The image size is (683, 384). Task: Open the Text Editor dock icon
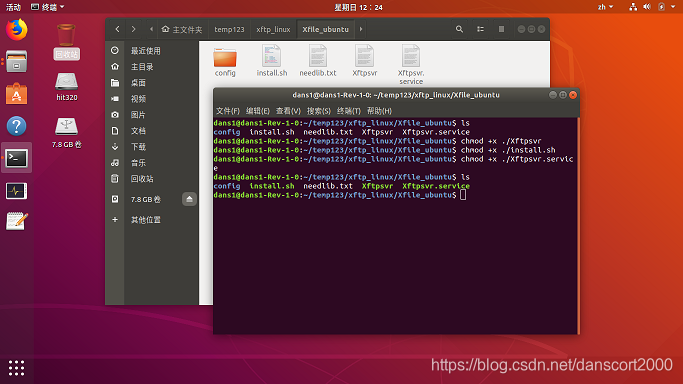17,222
